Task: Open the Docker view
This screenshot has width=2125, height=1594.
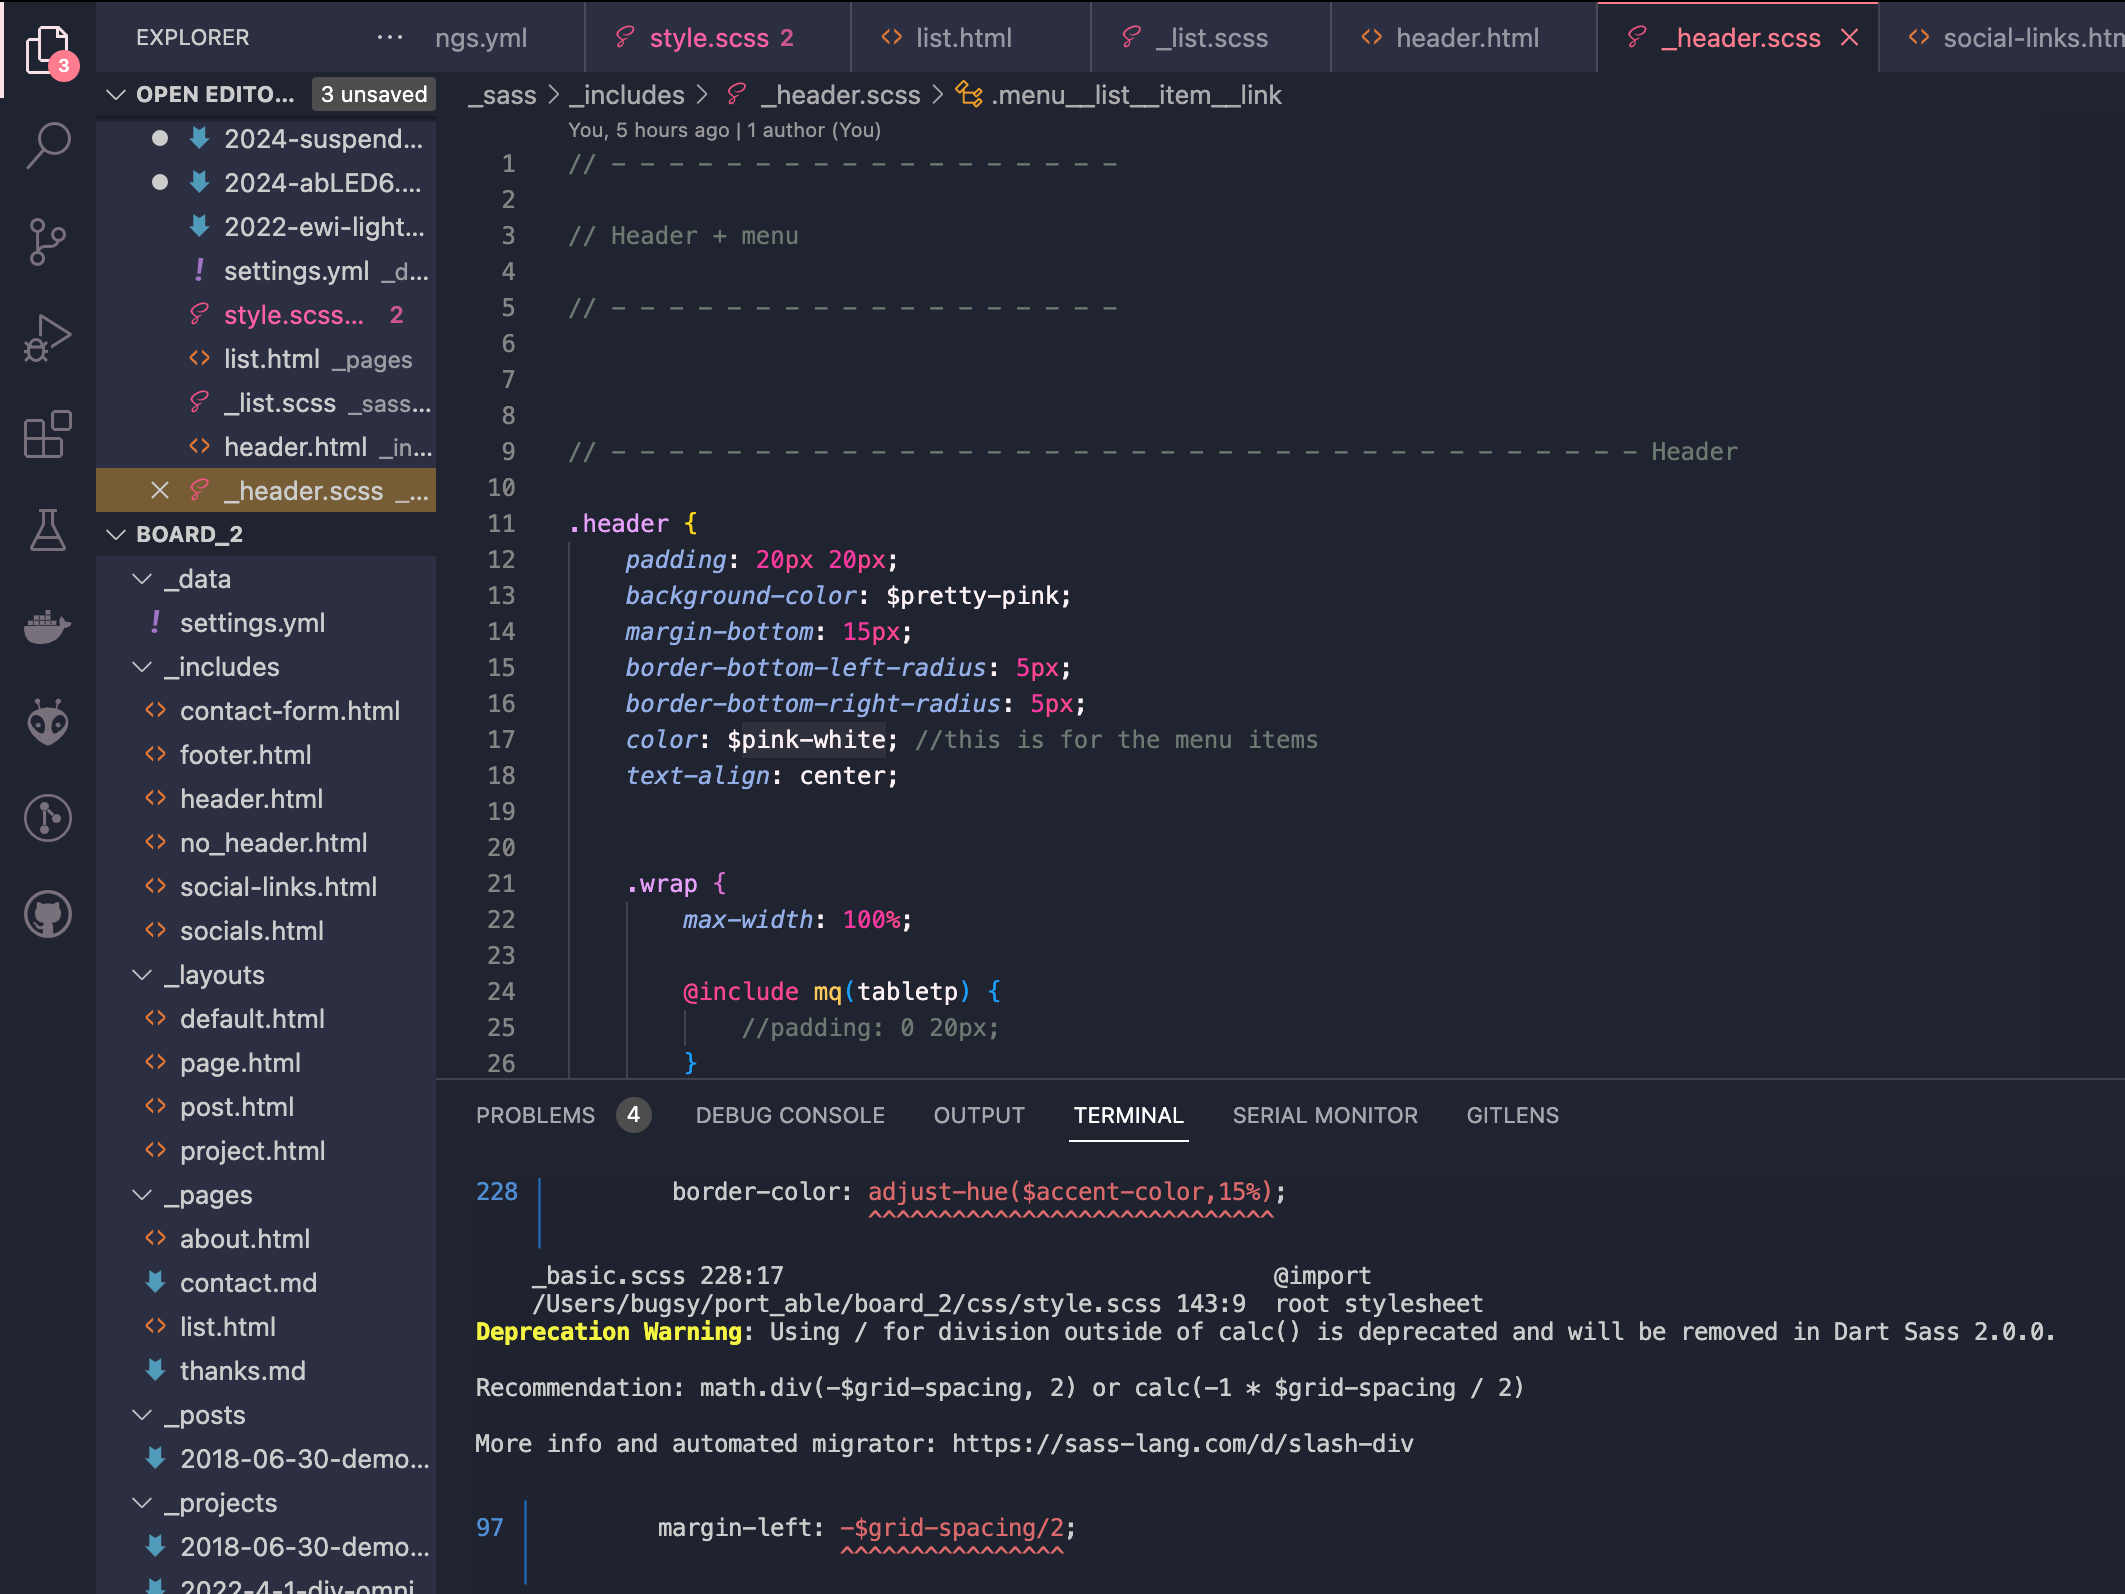Action: [47, 627]
